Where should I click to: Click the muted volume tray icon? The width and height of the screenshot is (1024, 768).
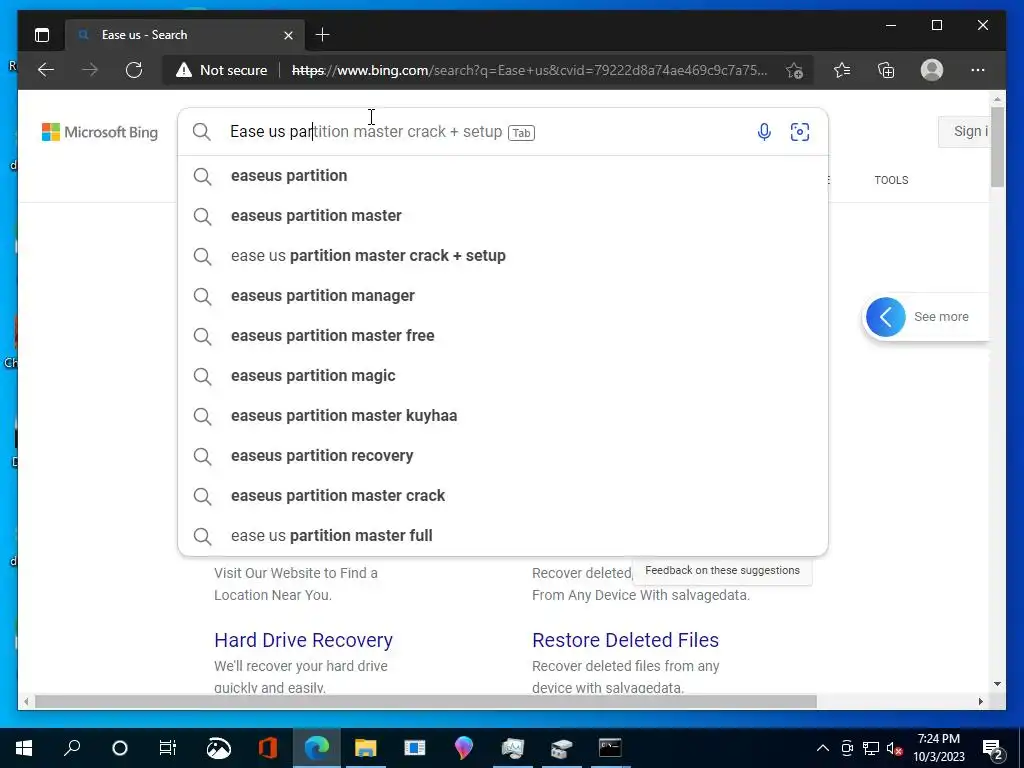point(895,748)
